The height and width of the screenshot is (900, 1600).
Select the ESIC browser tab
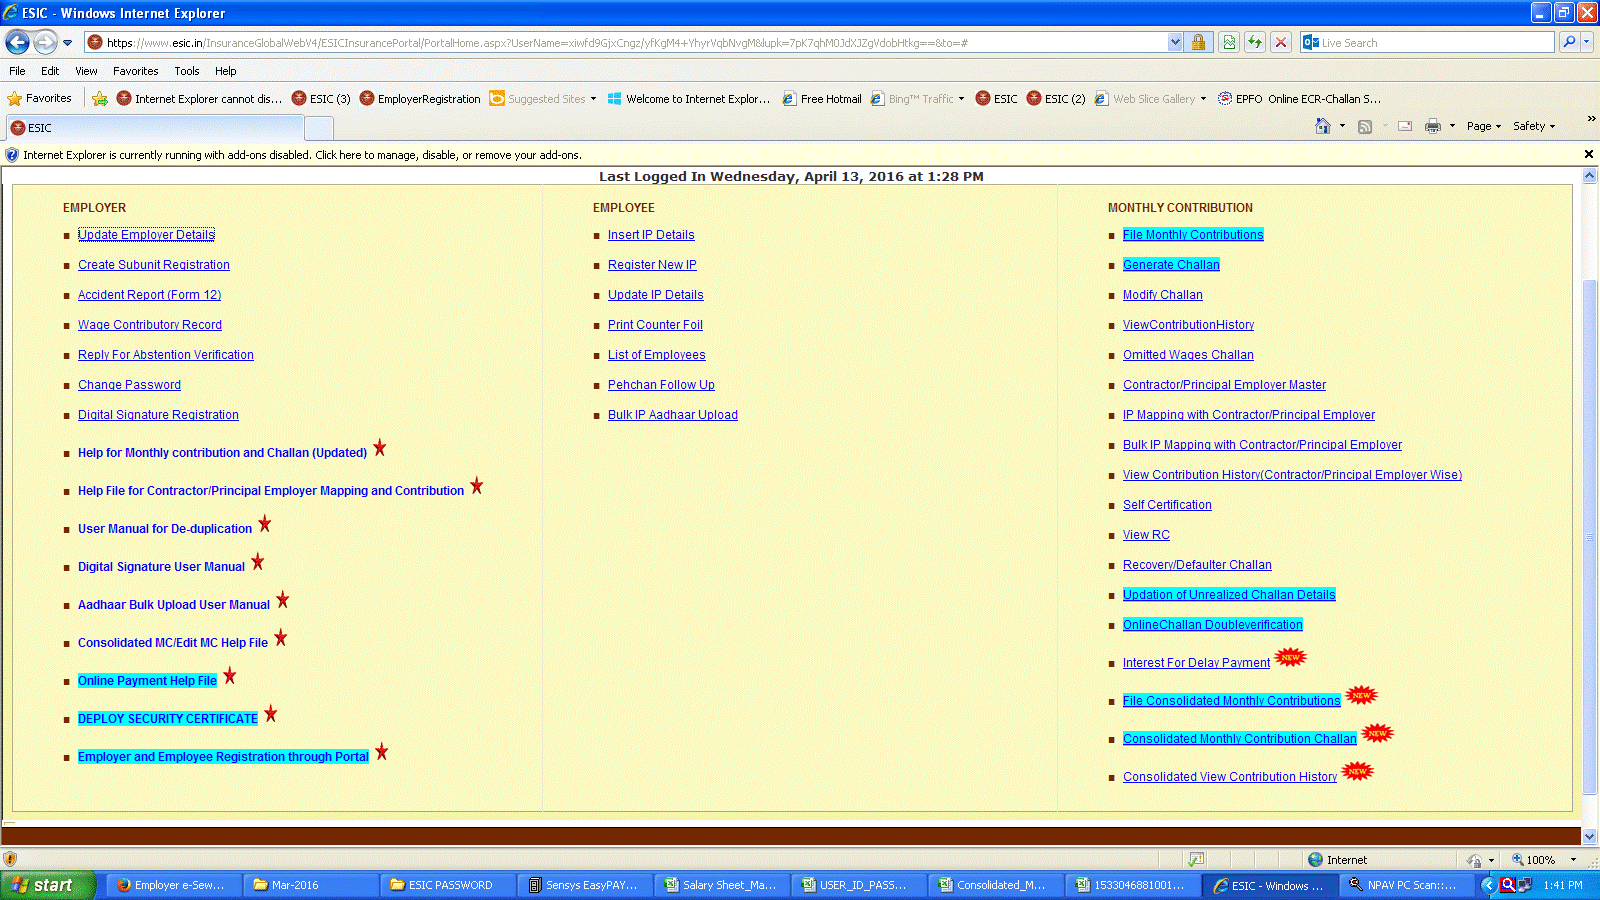click(x=154, y=128)
